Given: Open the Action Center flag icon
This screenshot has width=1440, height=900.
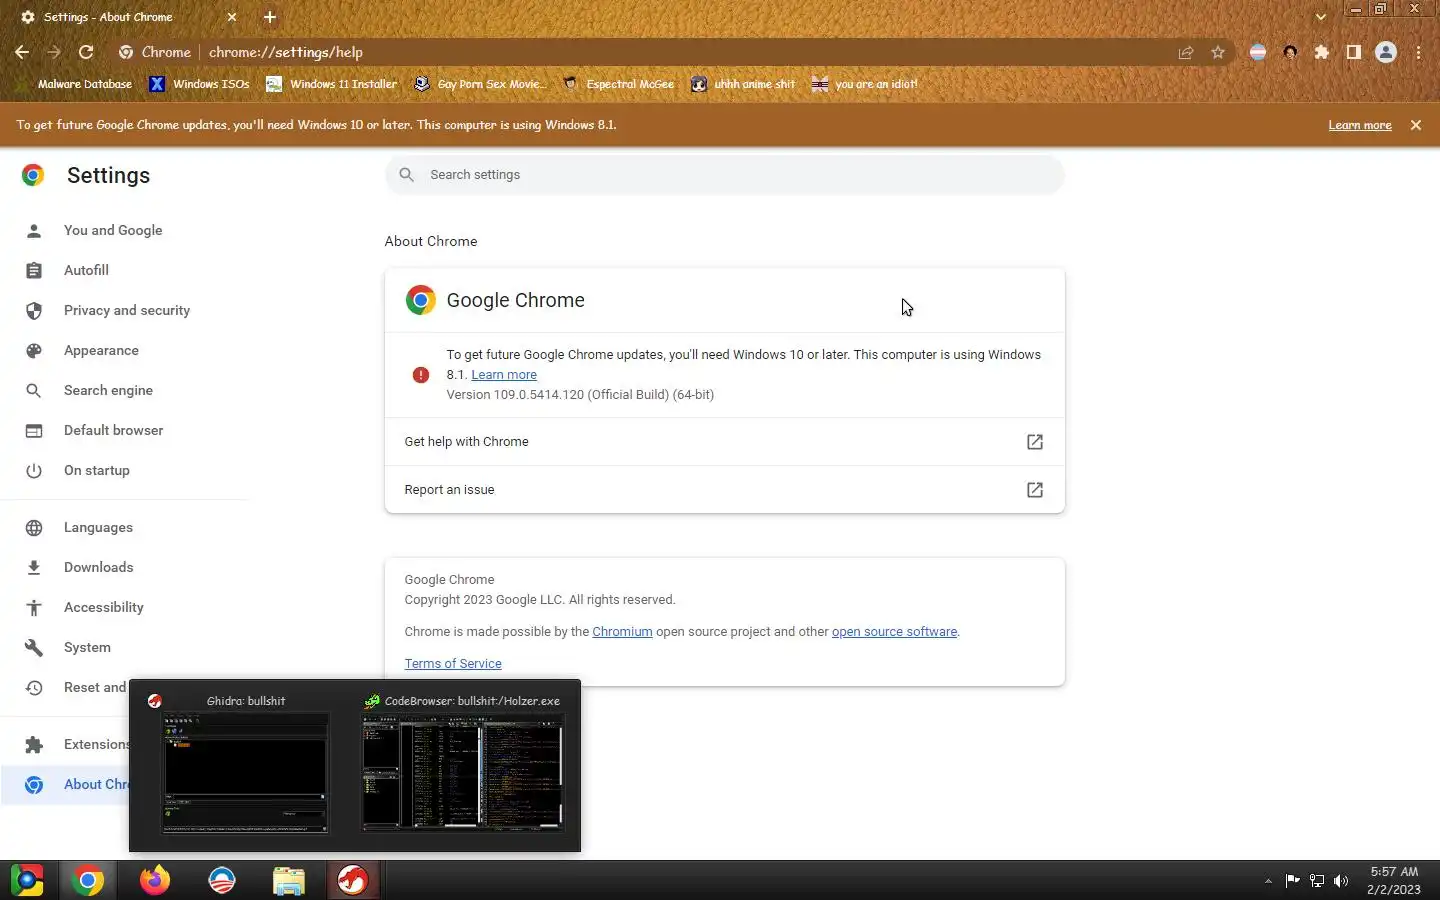Looking at the screenshot, I should pyautogui.click(x=1292, y=881).
